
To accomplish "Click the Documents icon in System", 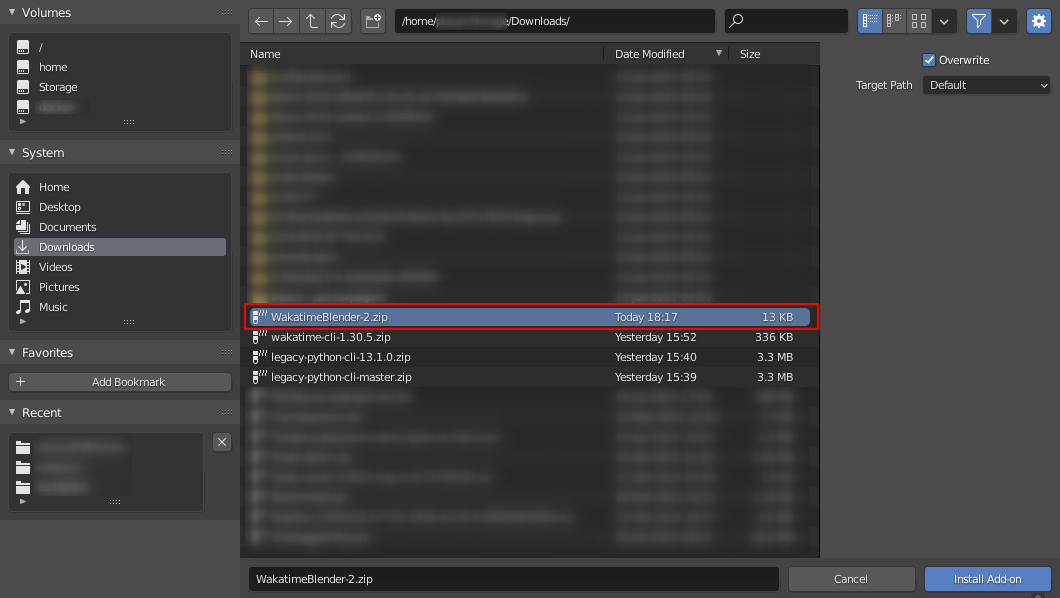I will click(23, 227).
